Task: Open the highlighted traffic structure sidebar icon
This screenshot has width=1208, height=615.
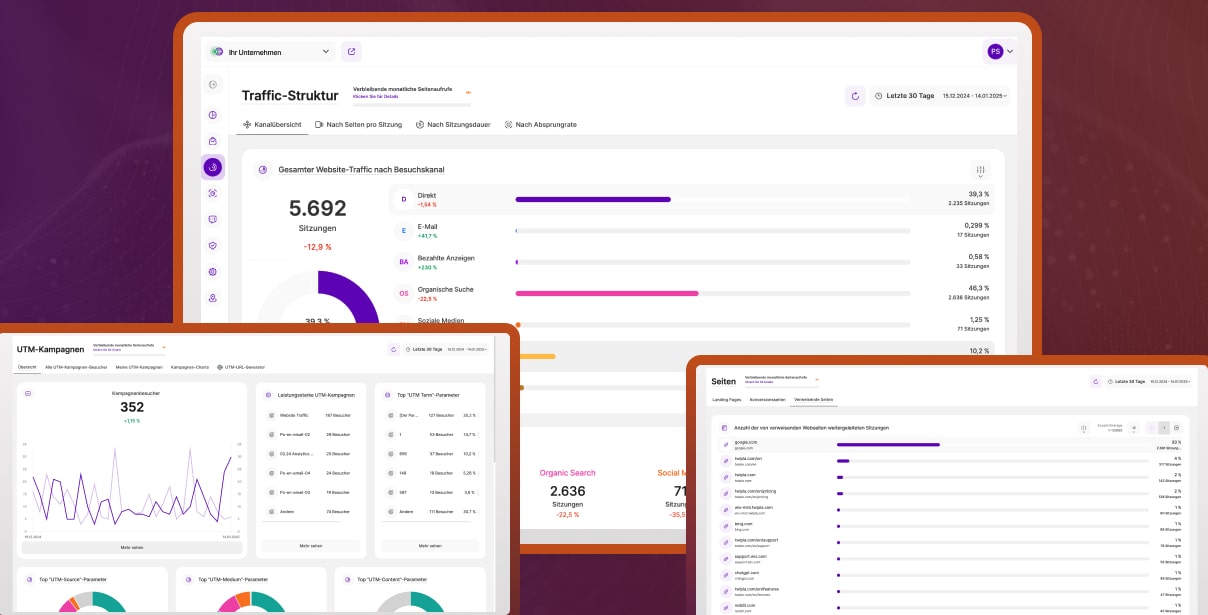Action: [213, 167]
